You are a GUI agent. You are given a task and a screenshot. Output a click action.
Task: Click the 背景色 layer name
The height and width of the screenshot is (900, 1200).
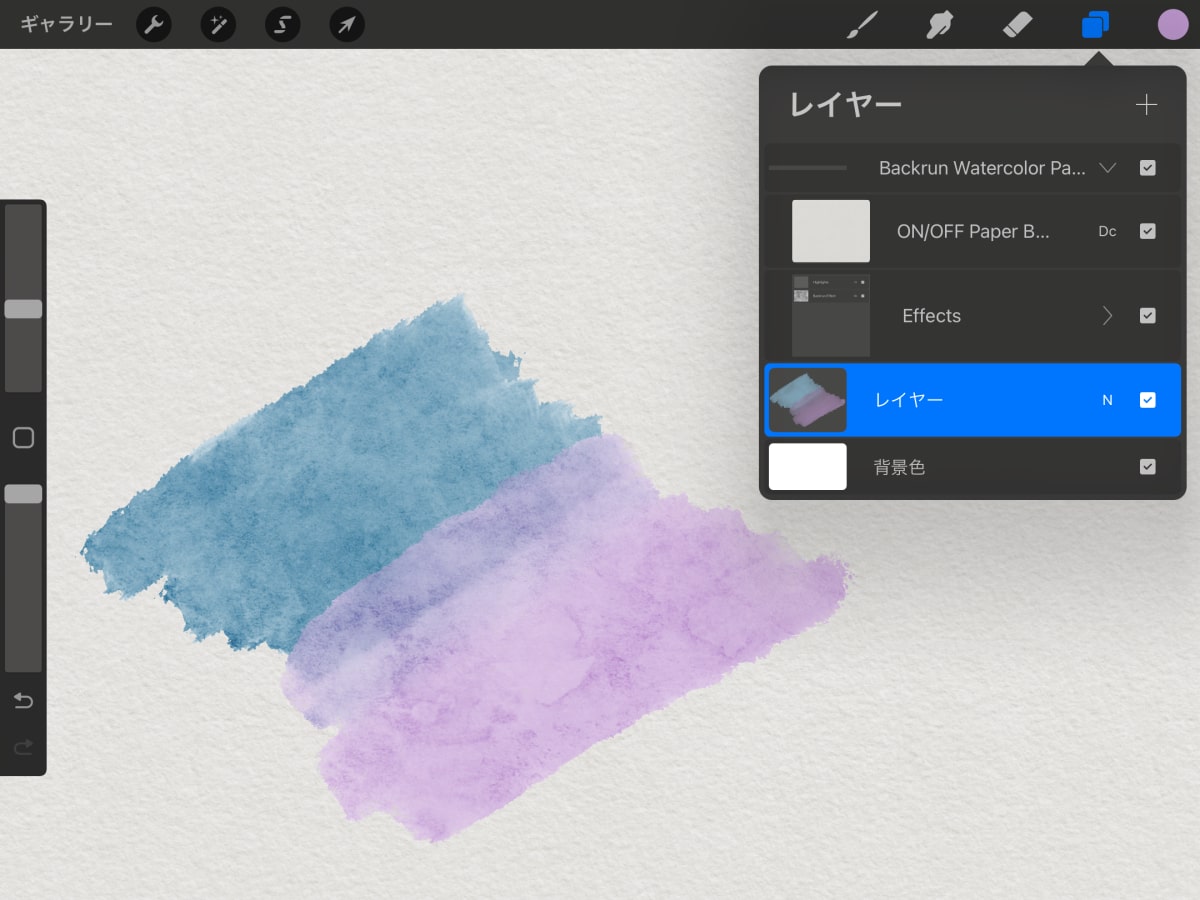[x=899, y=467]
